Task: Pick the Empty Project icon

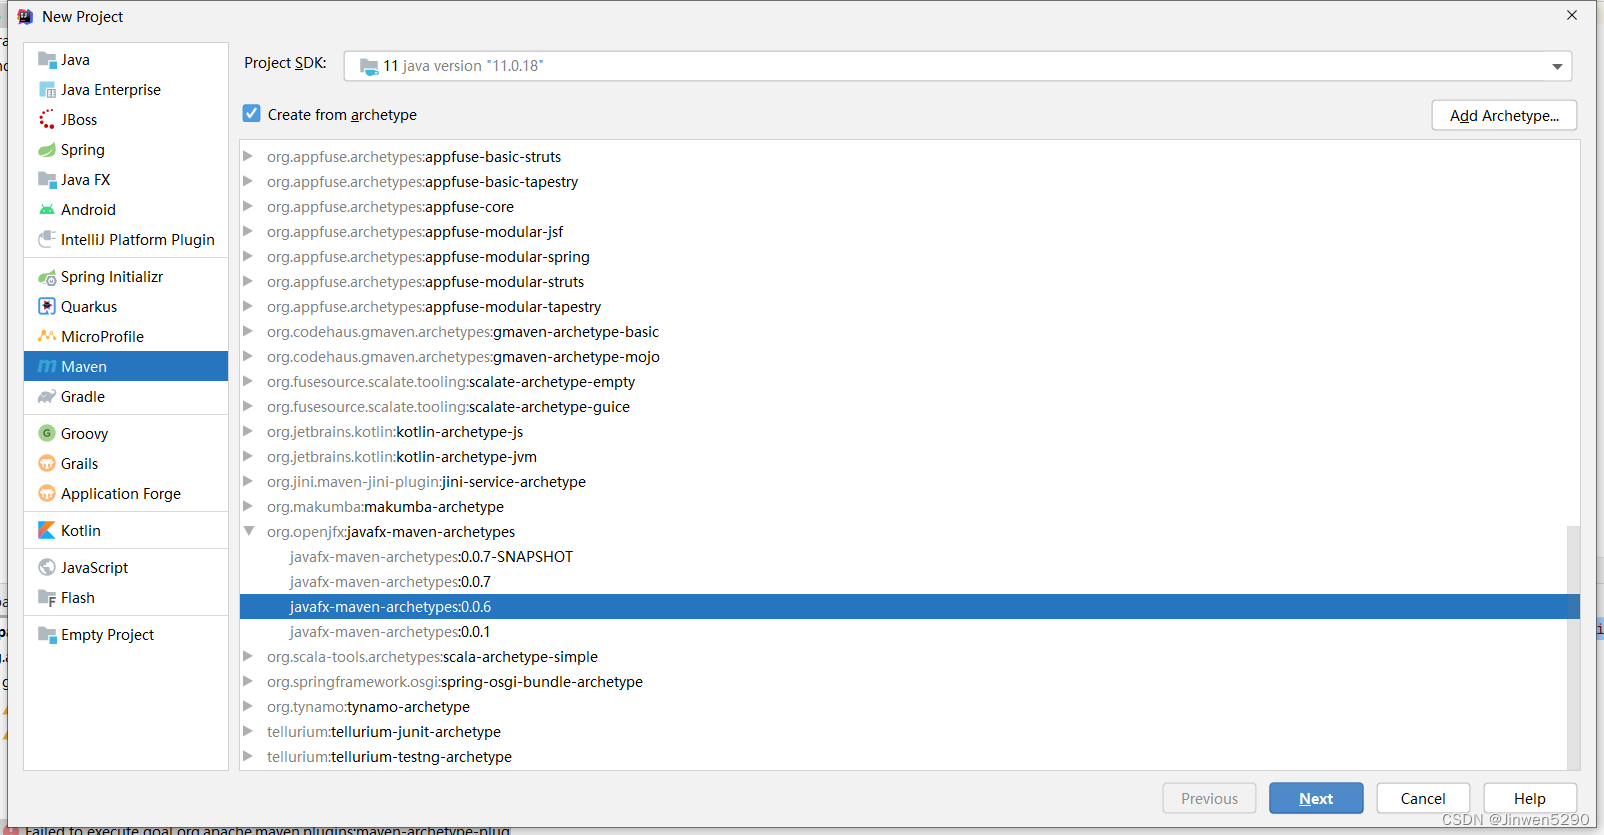Action: click(x=47, y=635)
